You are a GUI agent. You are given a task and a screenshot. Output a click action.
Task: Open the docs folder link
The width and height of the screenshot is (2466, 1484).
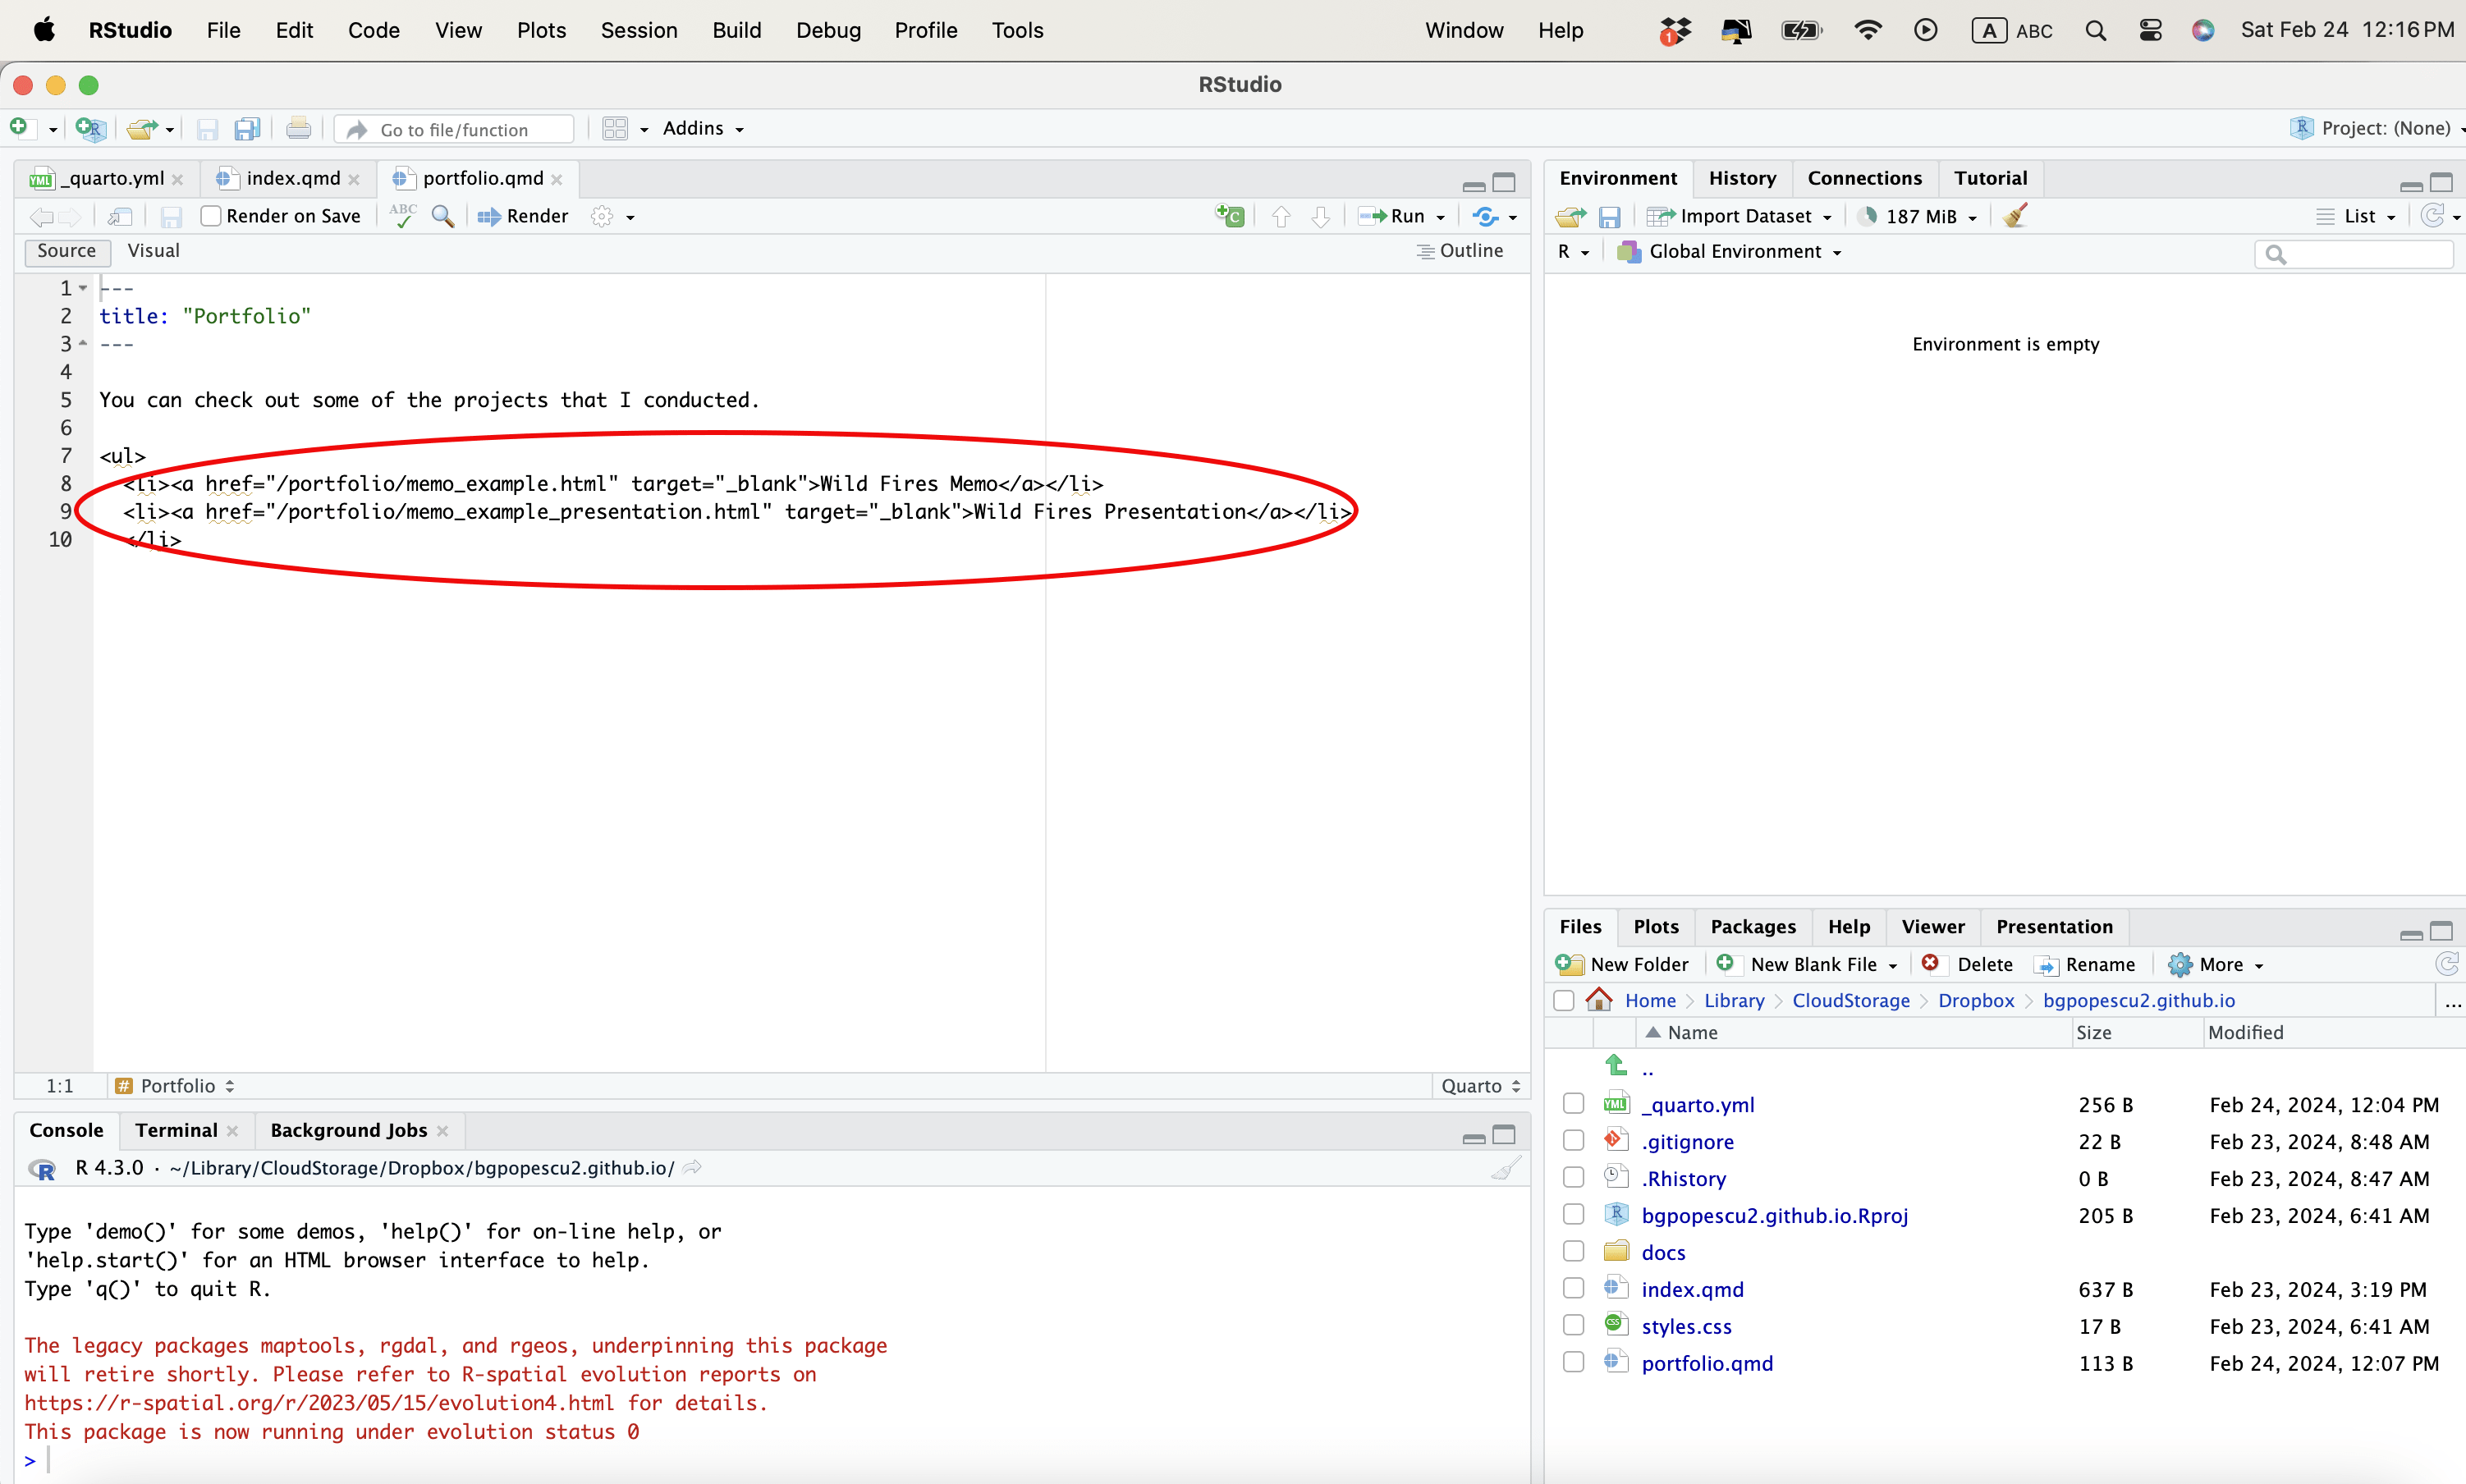[x=1663, y=1252]
